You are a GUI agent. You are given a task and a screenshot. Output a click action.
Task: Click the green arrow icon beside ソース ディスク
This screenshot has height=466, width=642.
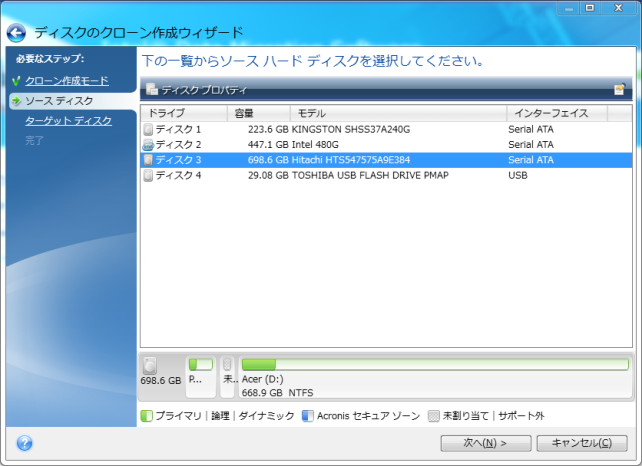coord(16,101)
